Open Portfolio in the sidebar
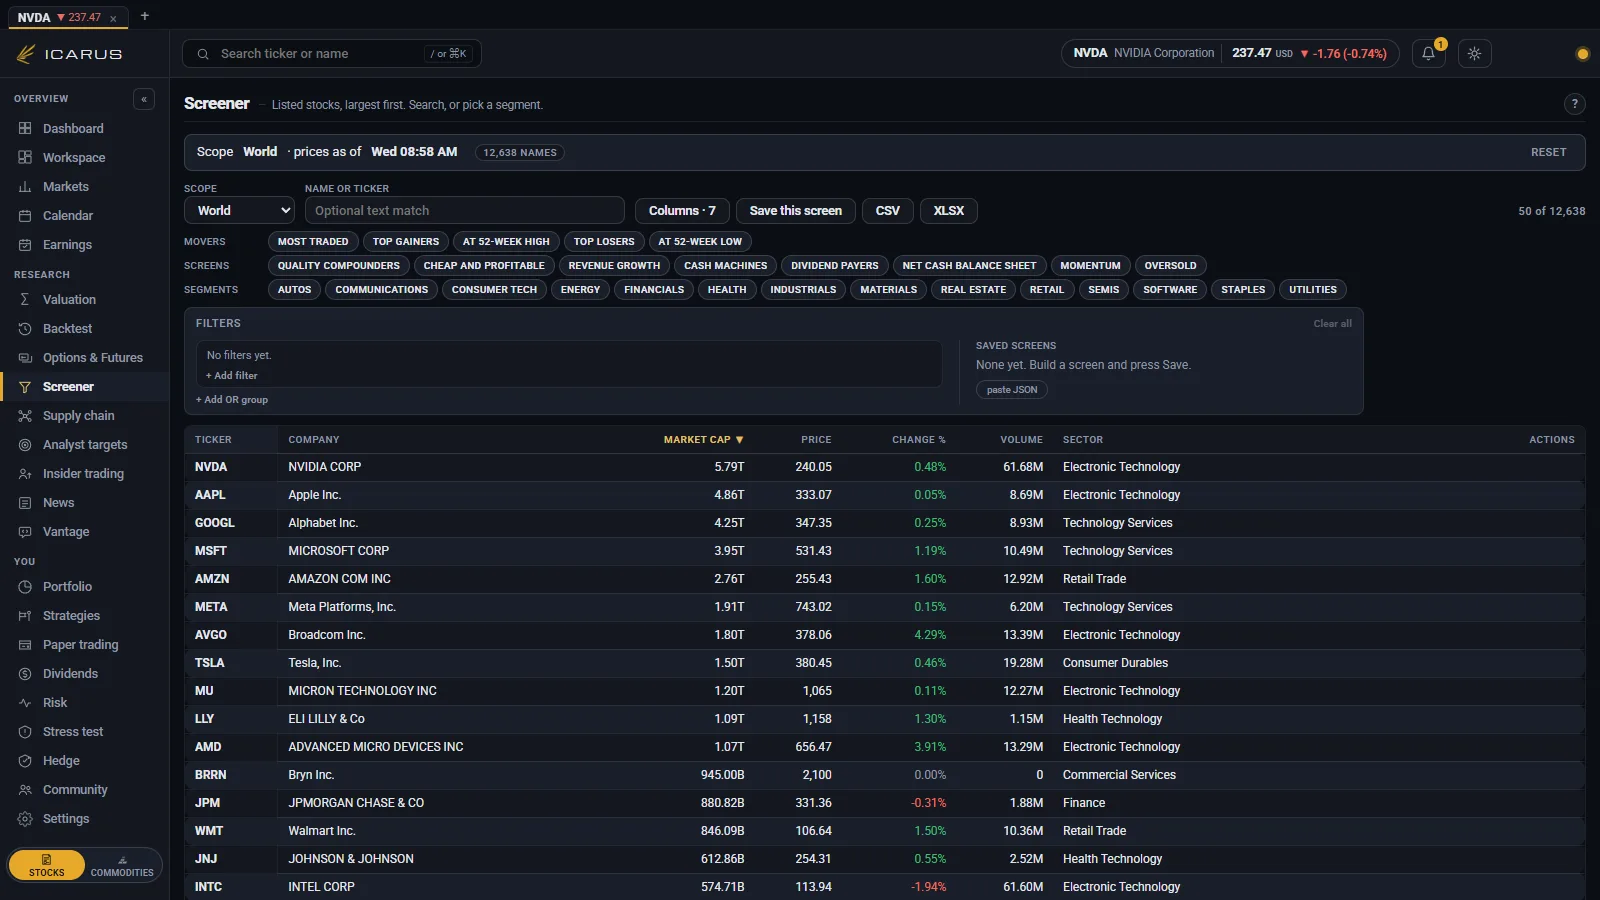The width and height of the screenshot is (1600, 900). click(x=67, y=586)
